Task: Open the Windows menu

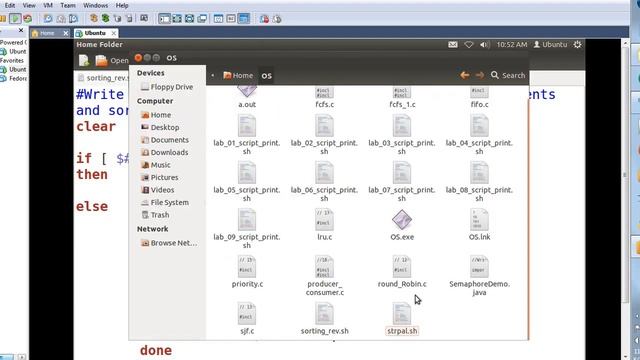Action: (x=96, y=5)
